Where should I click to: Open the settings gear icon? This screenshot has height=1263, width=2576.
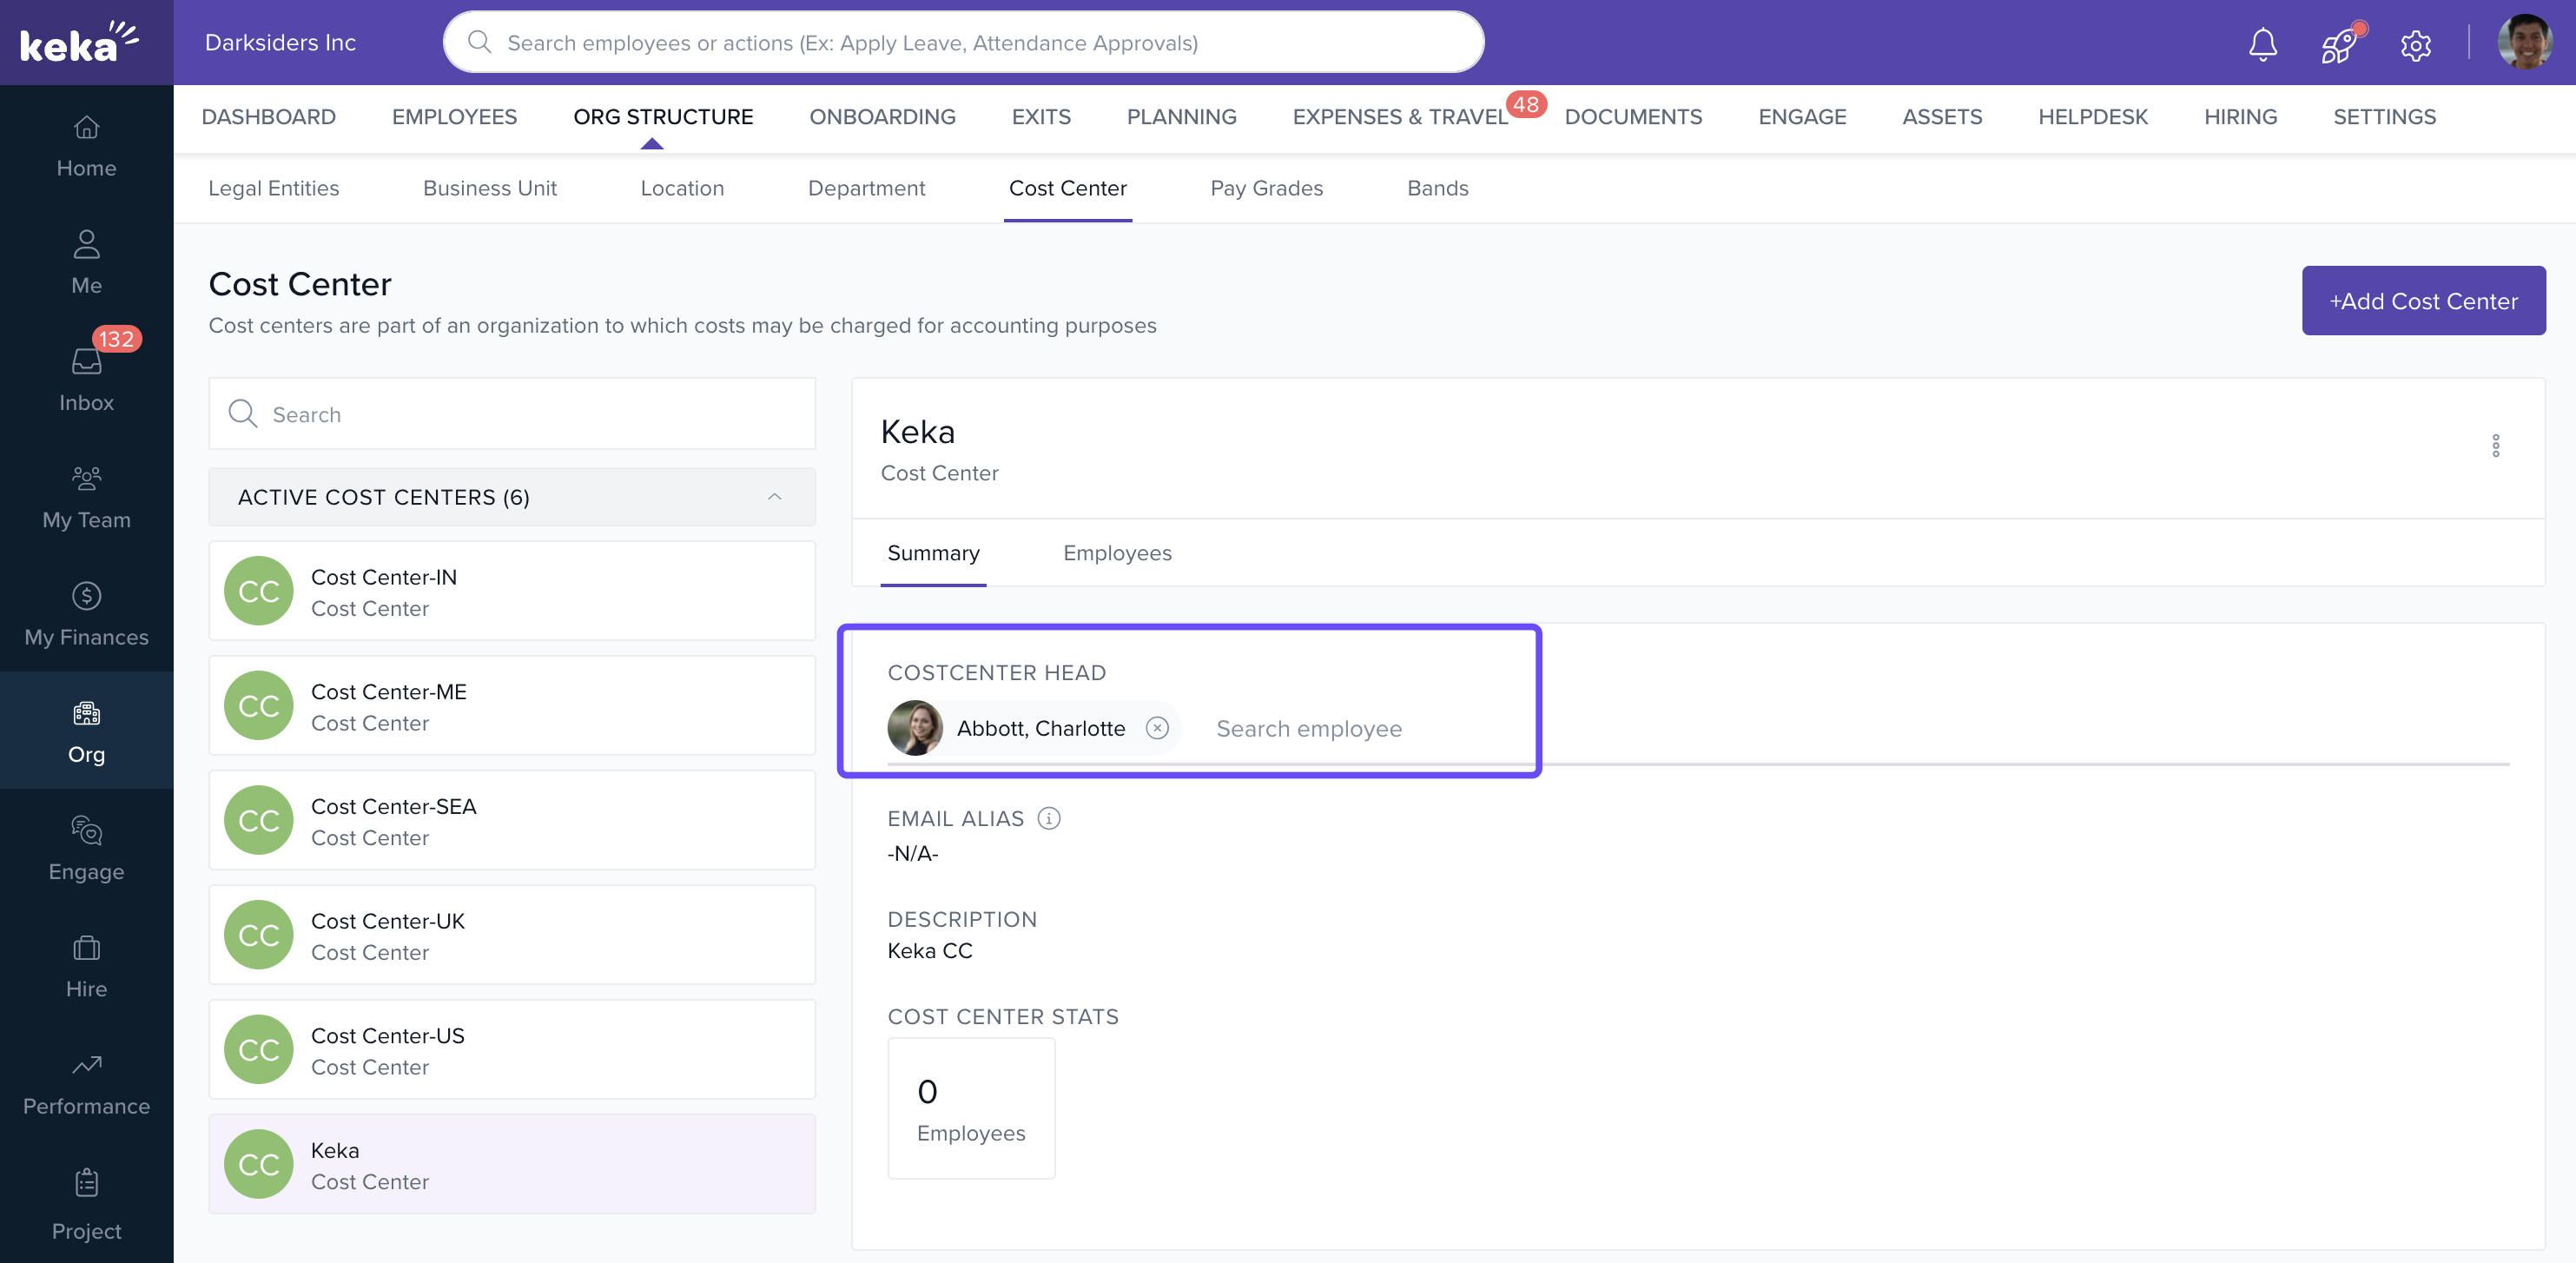pos(2415,44)
